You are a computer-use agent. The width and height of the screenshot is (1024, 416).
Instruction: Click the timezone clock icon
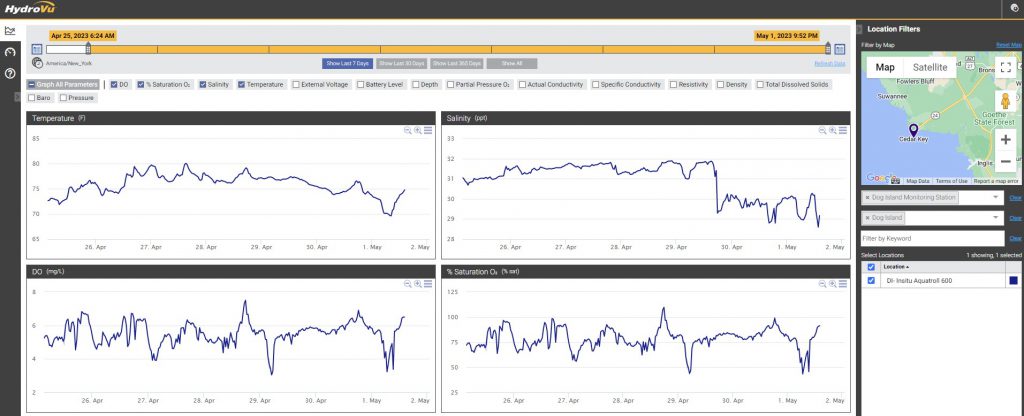(37, 62)
